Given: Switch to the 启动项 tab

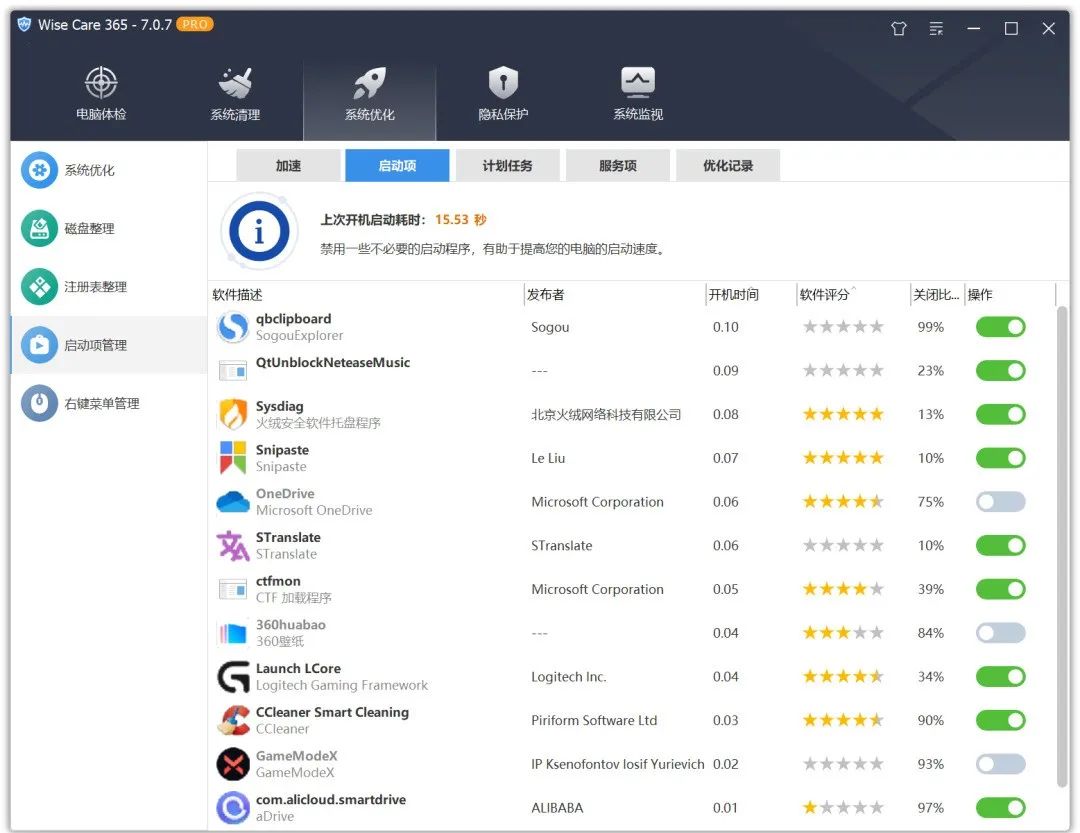Looking at the screenshot, I should (397, 165).
